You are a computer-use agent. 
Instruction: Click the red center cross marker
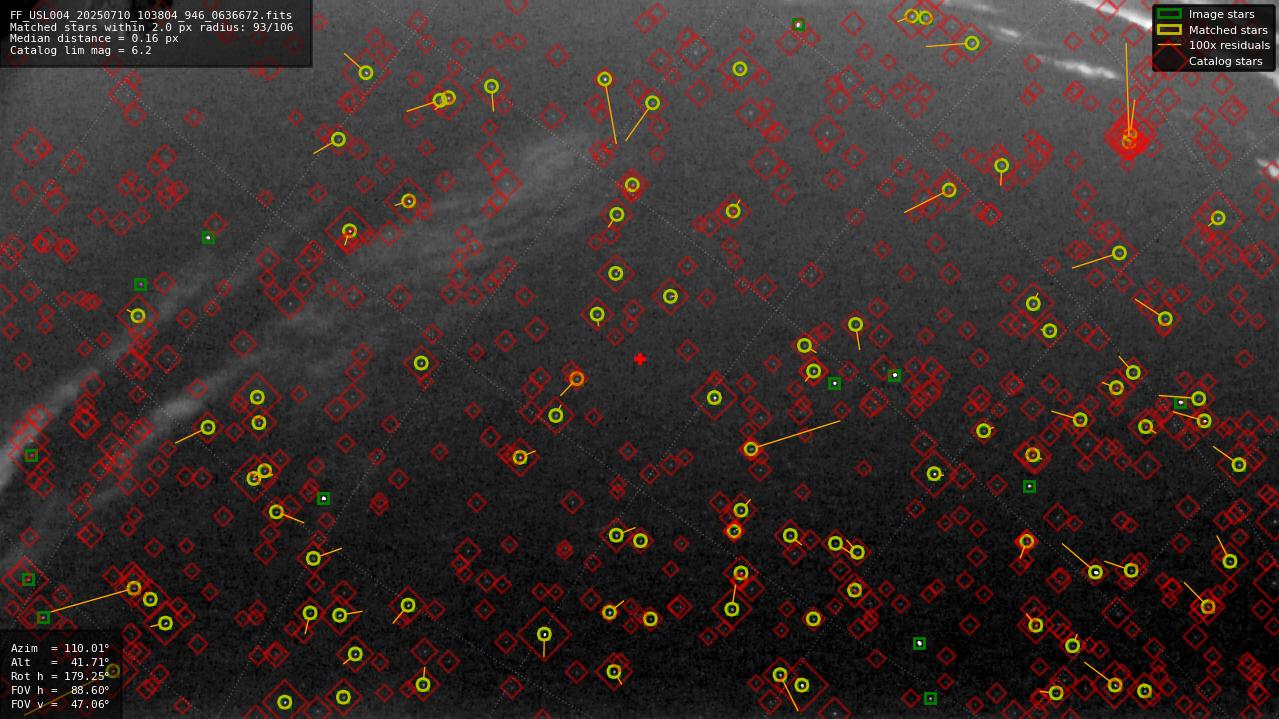tap(640, 359)
